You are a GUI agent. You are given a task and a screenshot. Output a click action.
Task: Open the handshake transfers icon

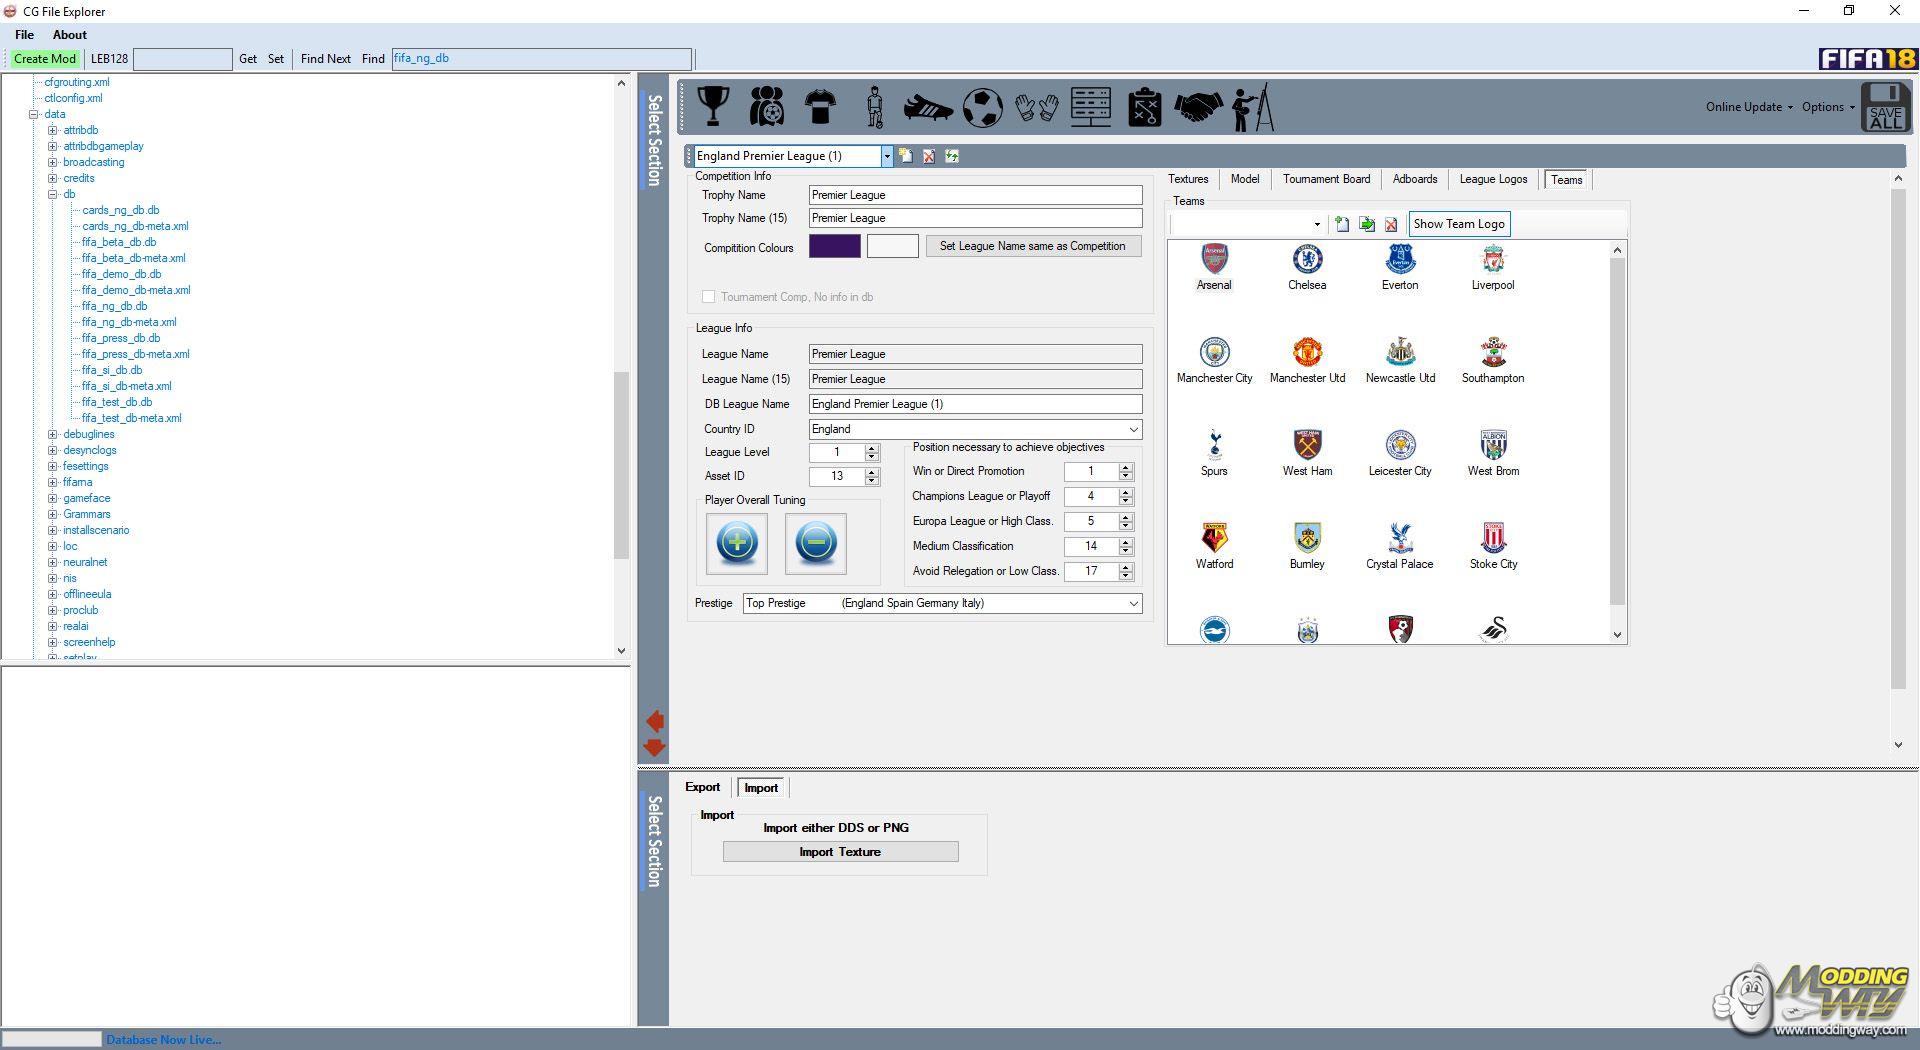[1197, 107]
